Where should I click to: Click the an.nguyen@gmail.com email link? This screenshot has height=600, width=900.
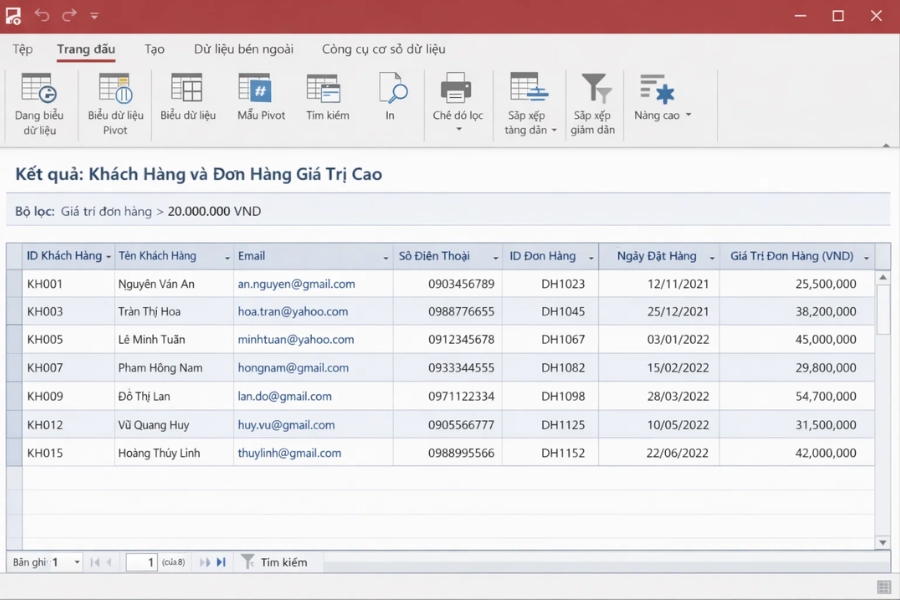(296, 284)
